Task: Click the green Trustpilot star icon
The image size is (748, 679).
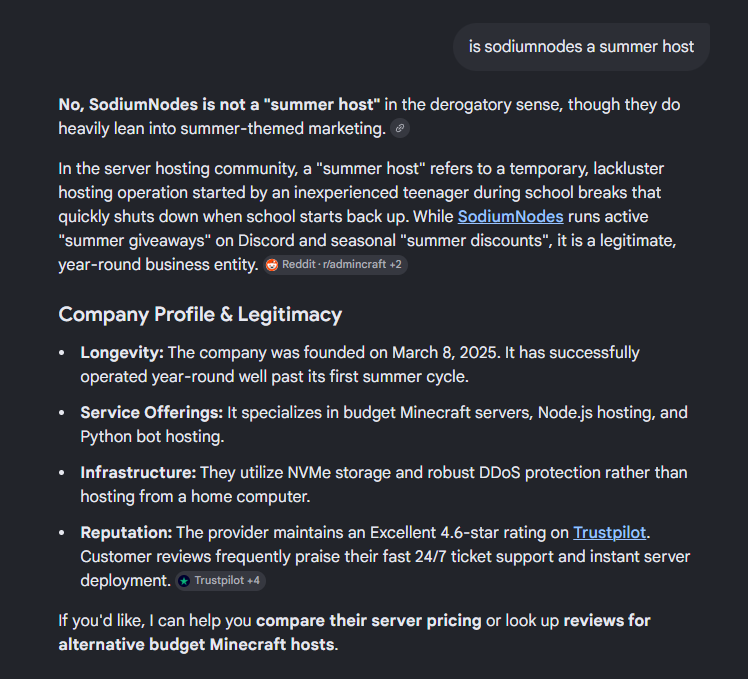Action: (184, 581)
